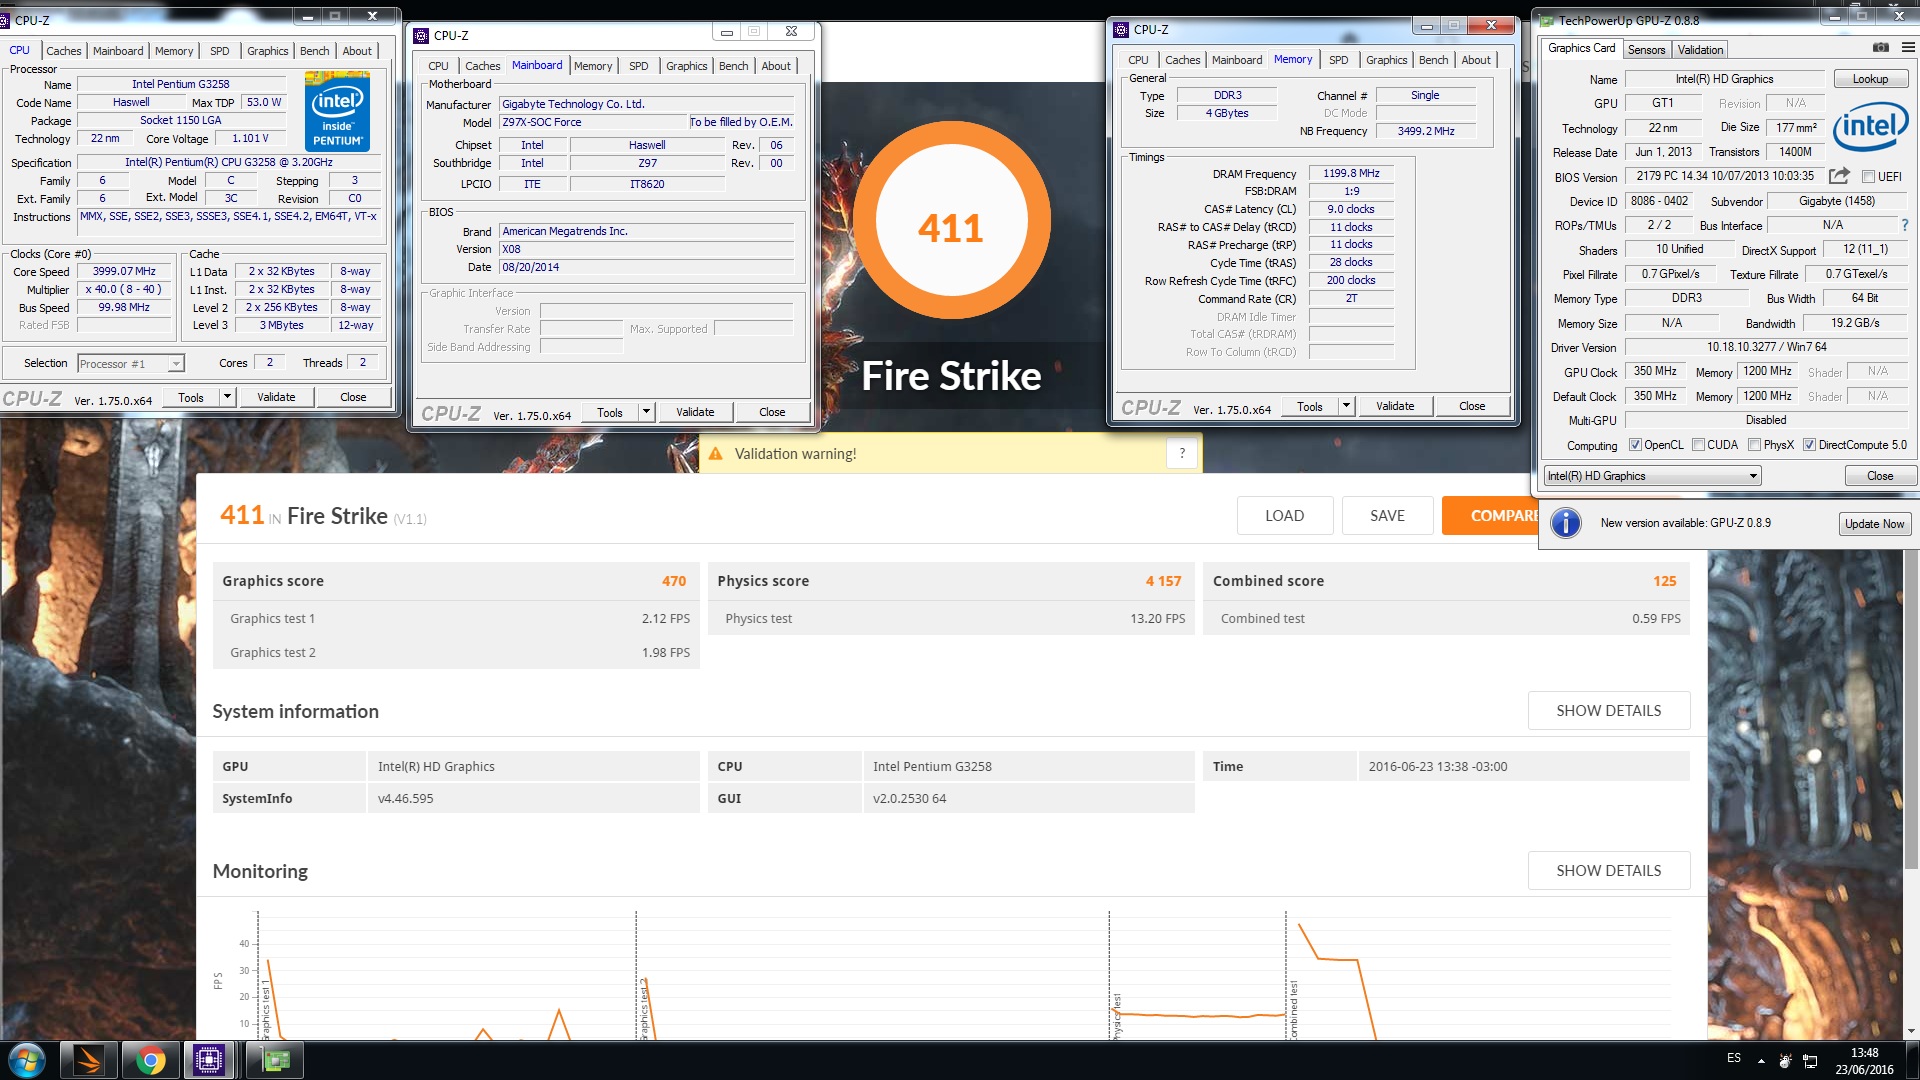1920x1080 pixels.
Task: Toggle the DirectCompute 5.0 checkbox
Action: (1809, 445)
